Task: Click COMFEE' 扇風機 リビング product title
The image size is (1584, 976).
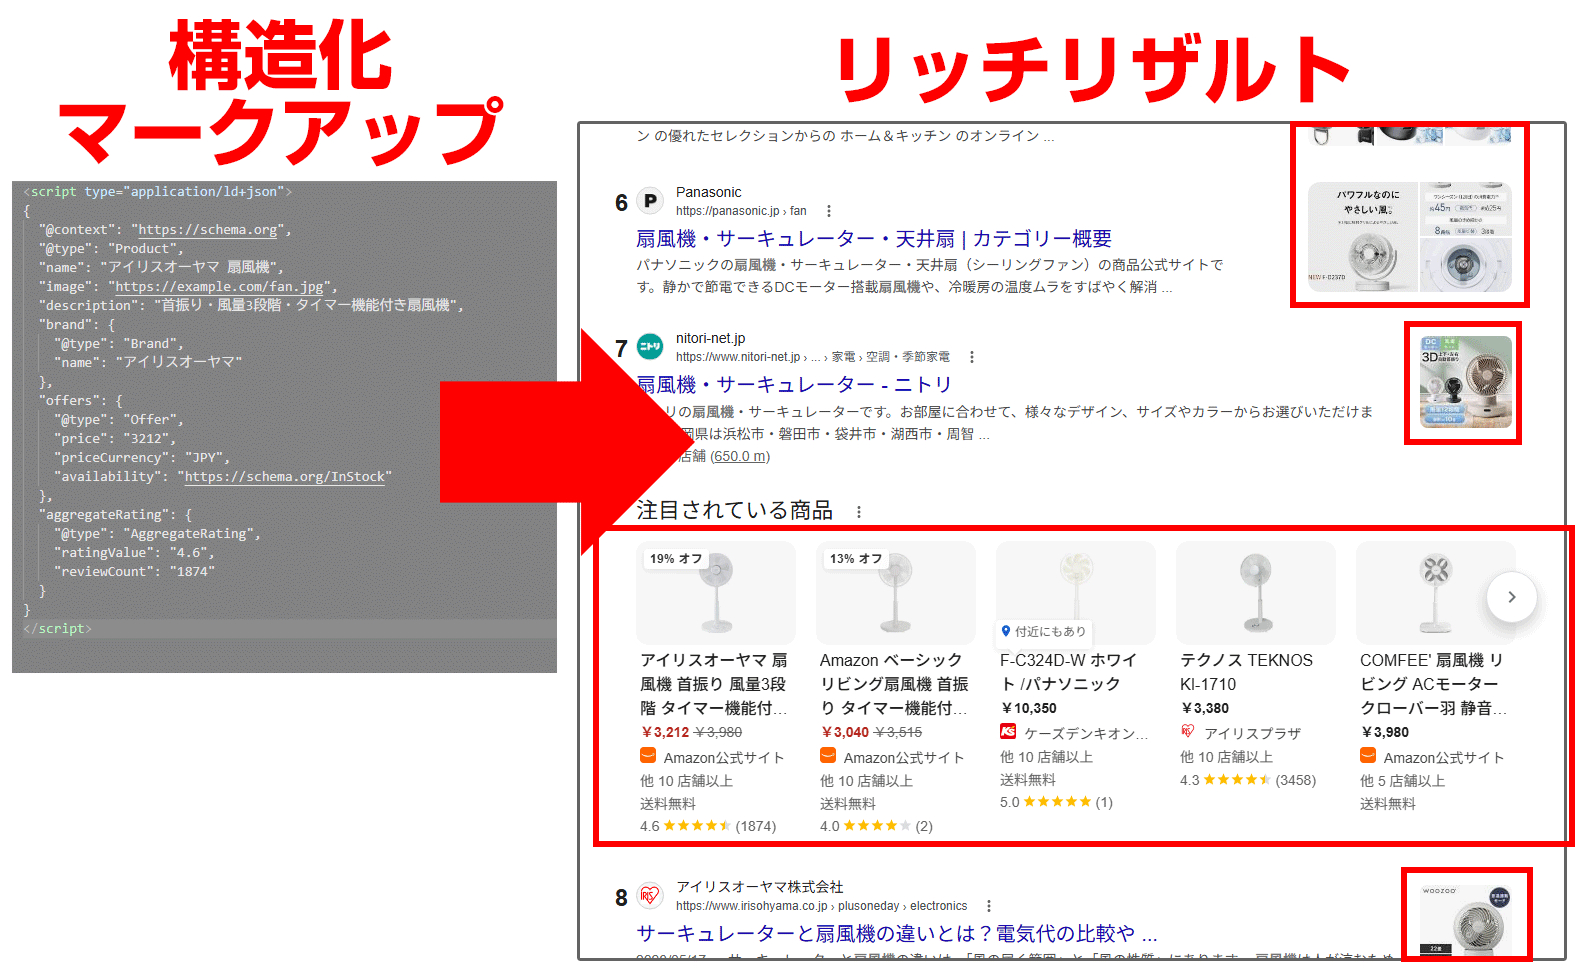Action: tap(1433, 684)
